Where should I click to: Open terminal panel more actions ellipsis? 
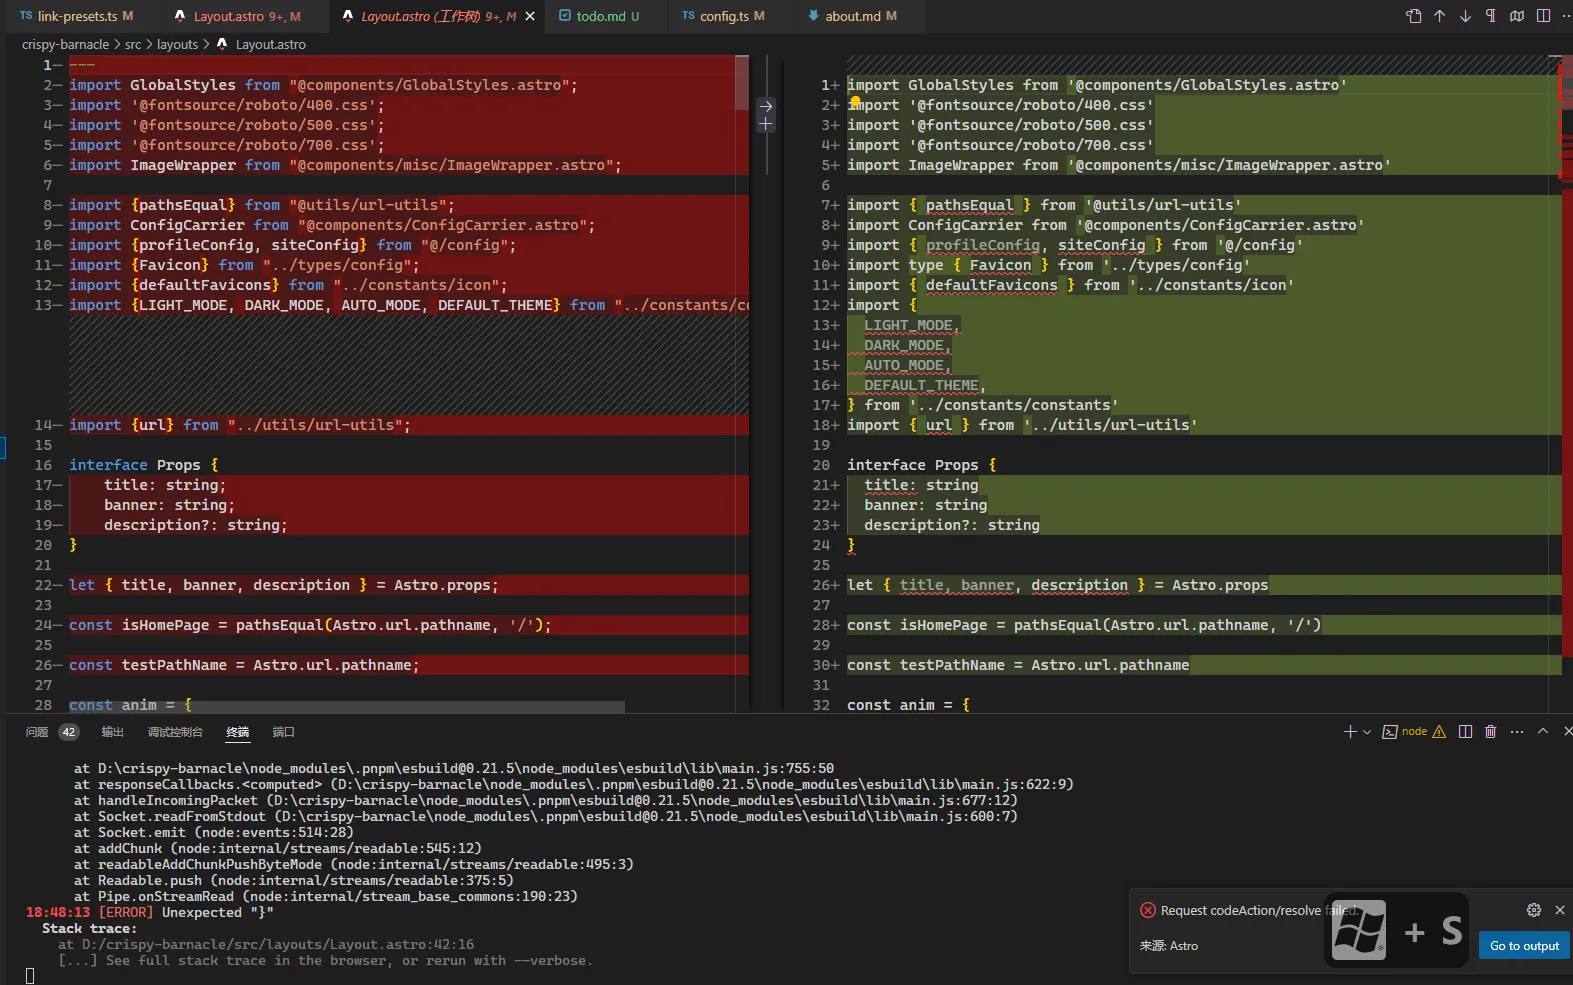[1517, 732]
